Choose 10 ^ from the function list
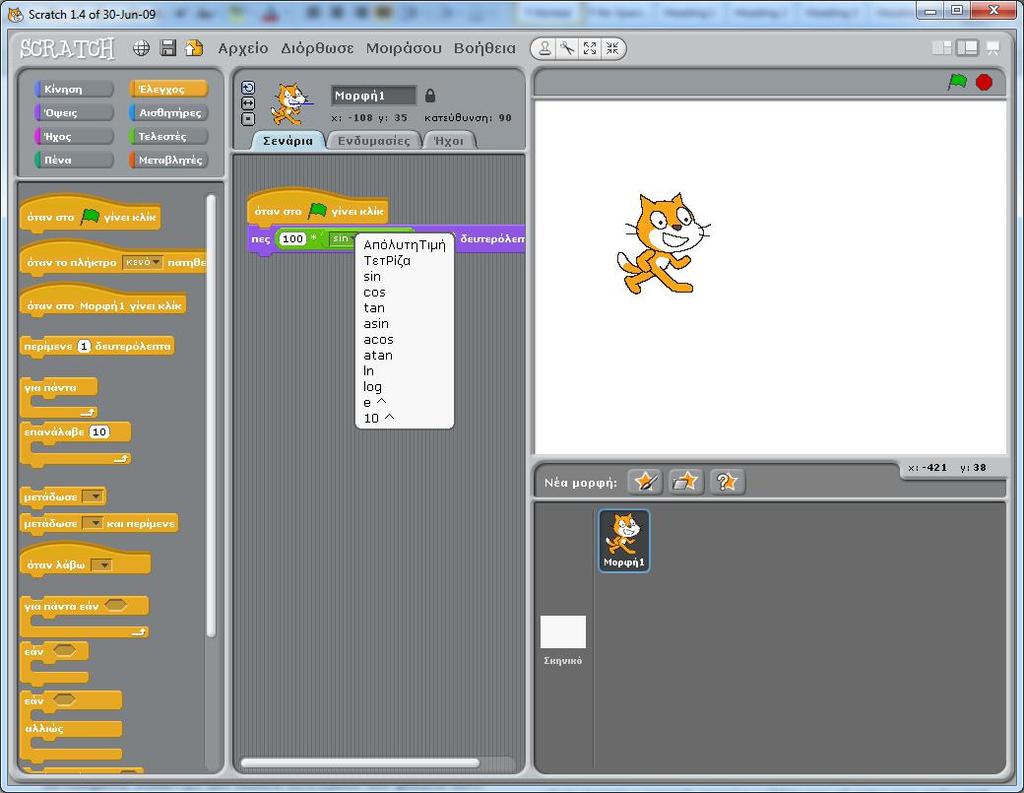 coord(404,418)
